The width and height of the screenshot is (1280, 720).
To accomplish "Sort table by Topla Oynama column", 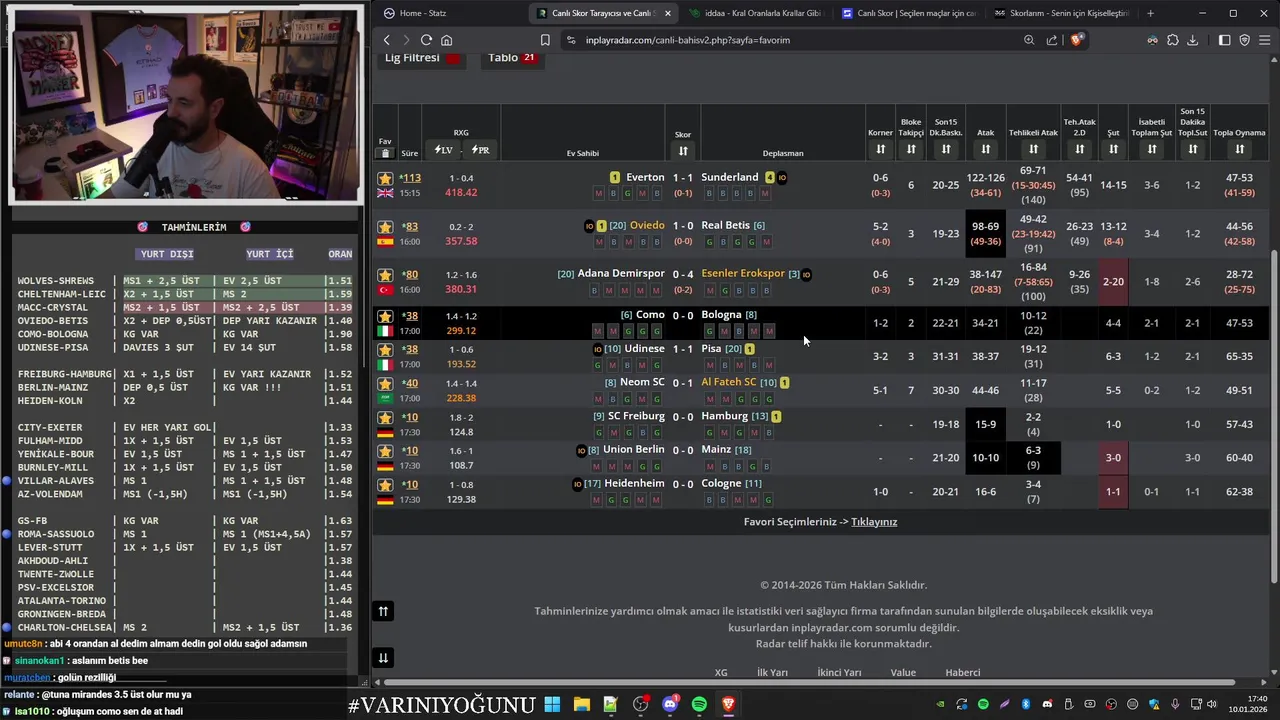I will coord(1239,149).
